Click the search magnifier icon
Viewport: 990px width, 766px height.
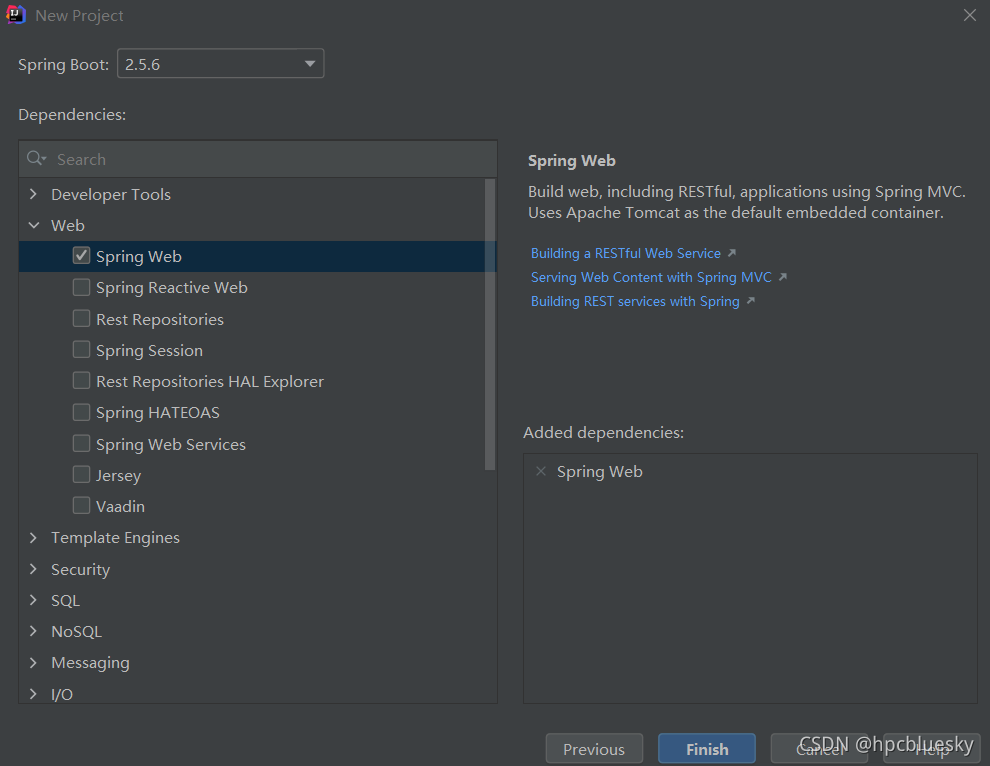pos(36,159)
